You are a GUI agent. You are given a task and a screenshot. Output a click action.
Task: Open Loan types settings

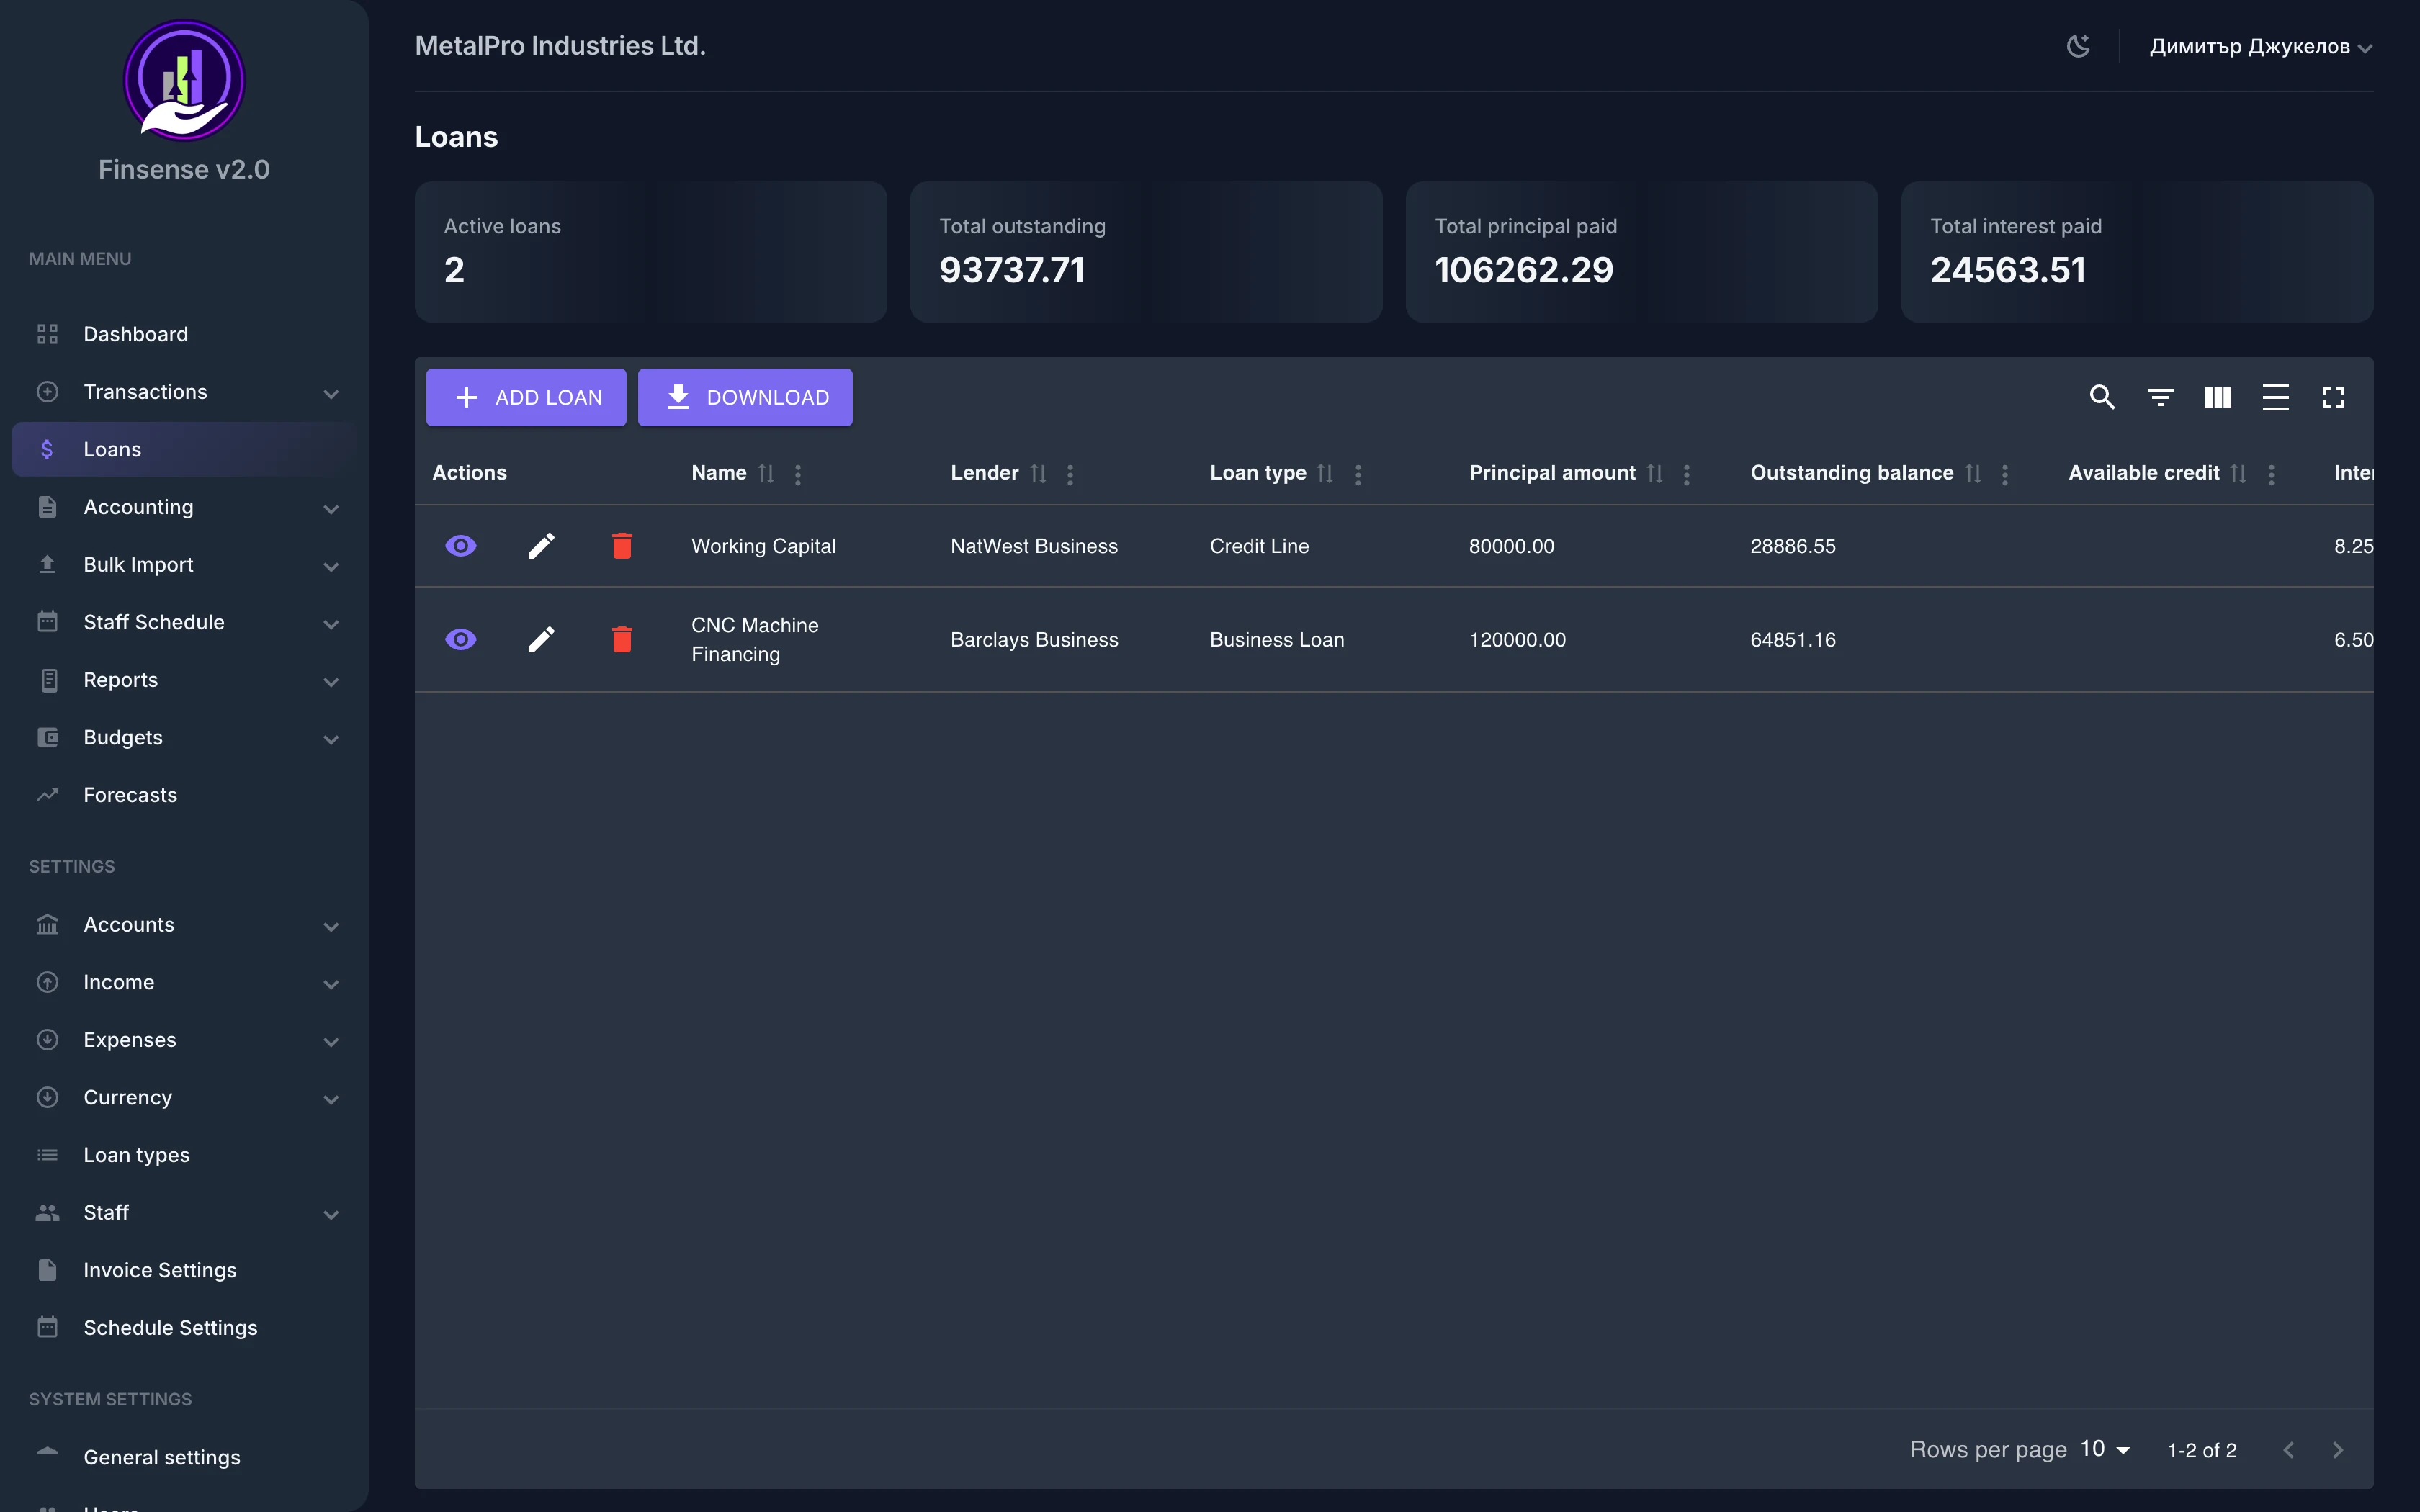[x=184, y=1155]
